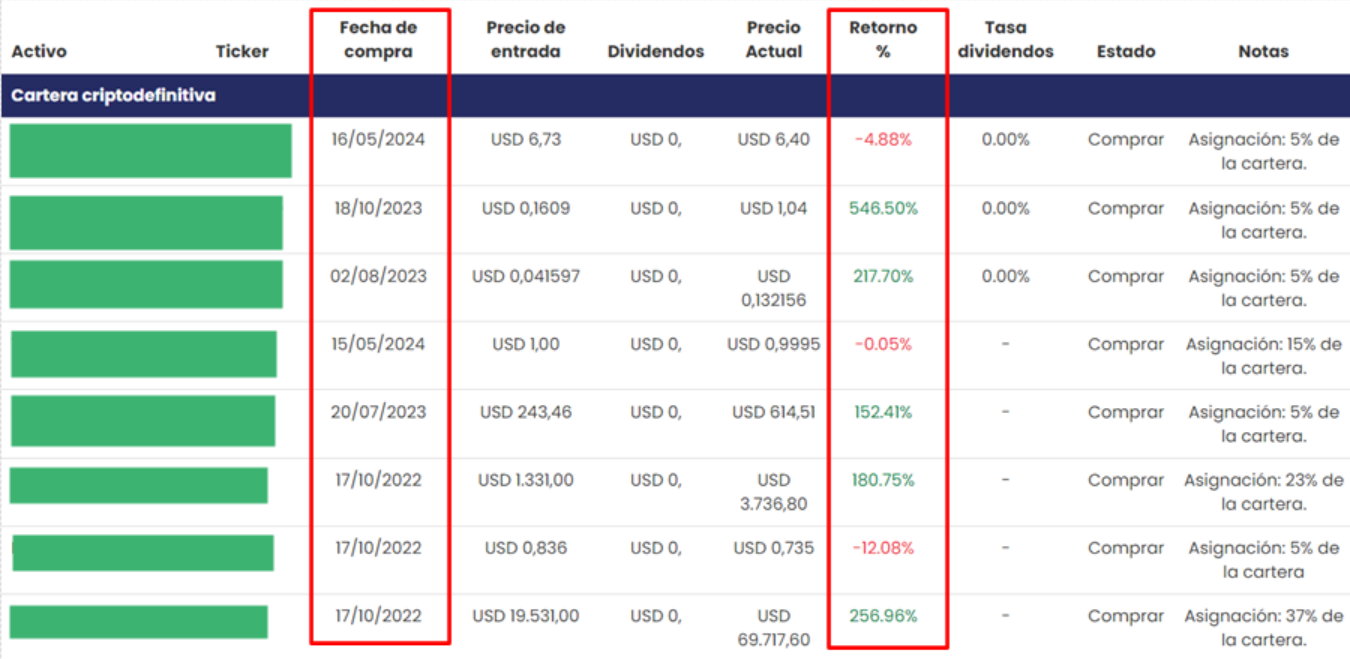Select the -0.05% return value
The width and height of the screenshot is (1350, 659).
(883, 344)
